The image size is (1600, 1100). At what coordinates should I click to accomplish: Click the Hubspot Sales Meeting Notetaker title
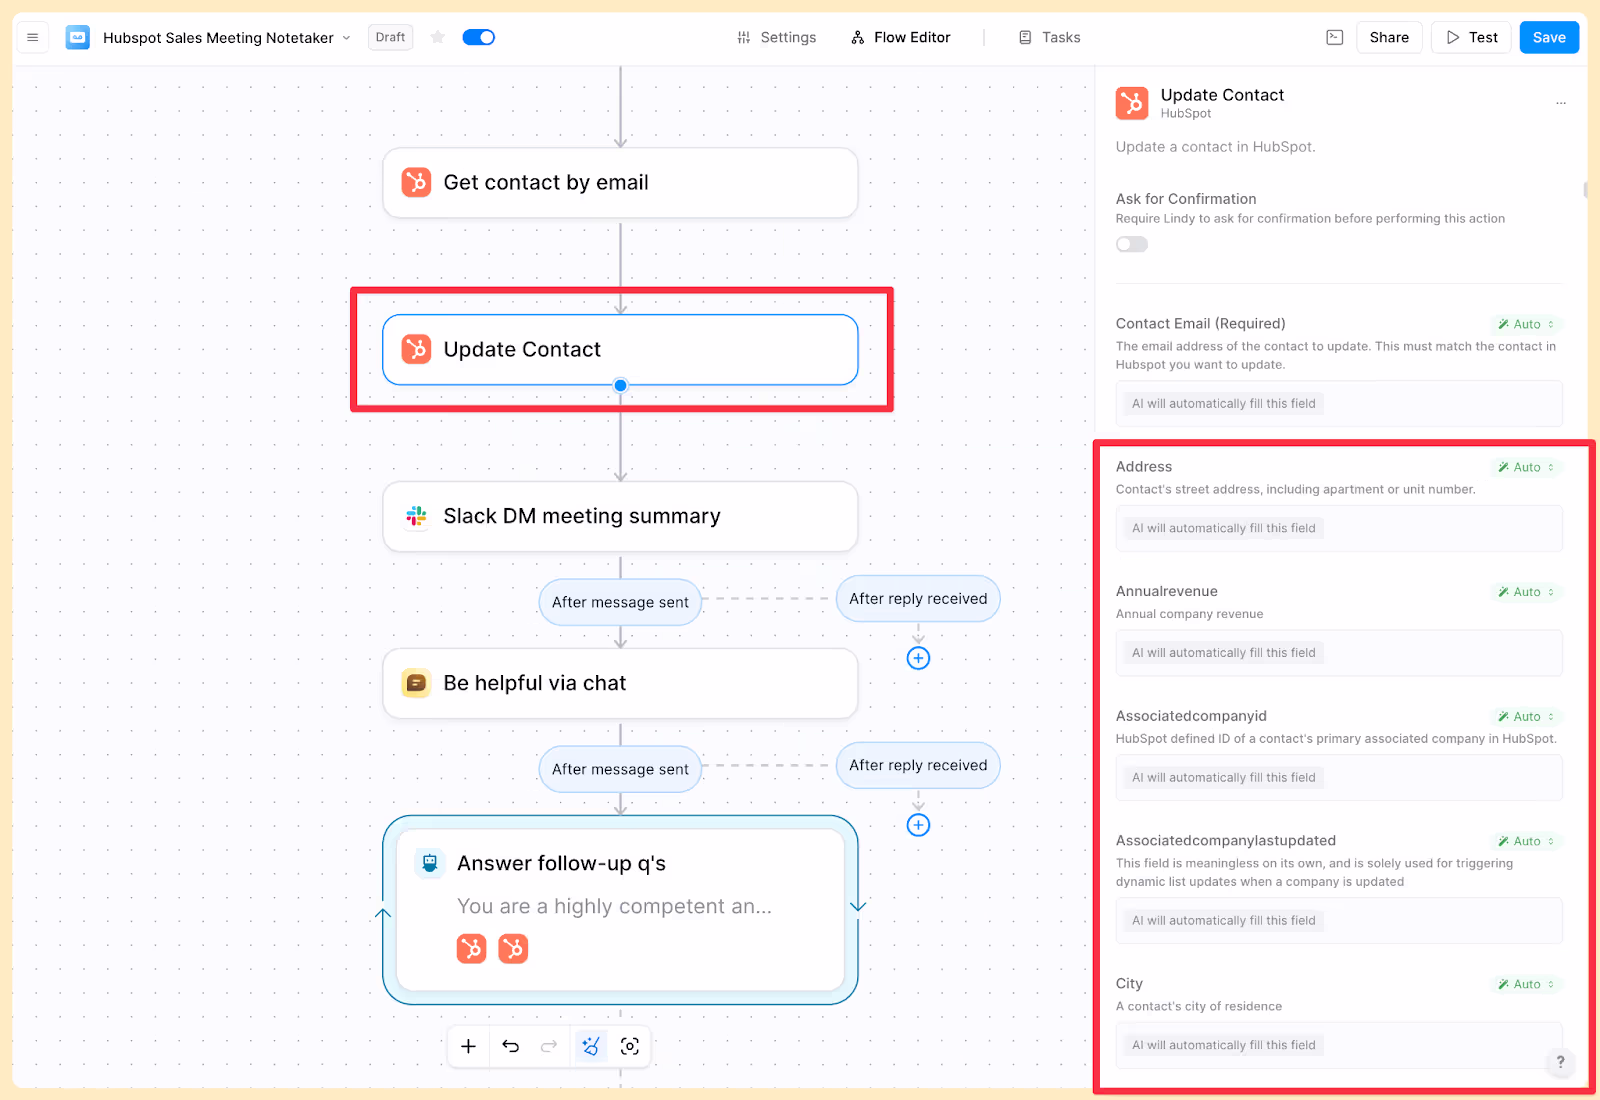click(218, 38)
